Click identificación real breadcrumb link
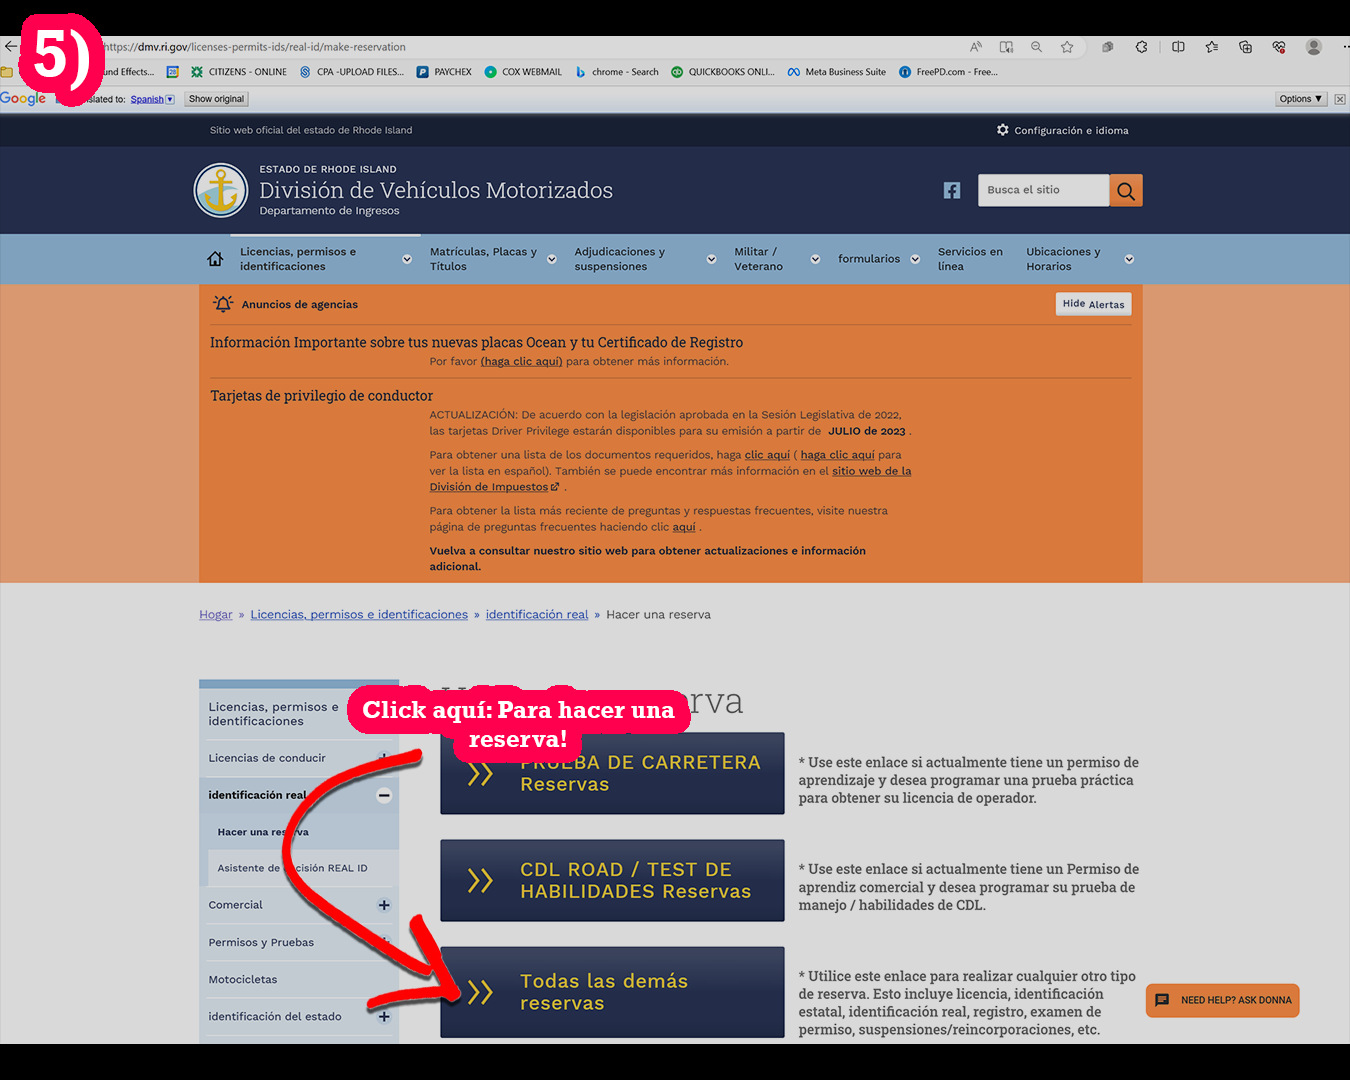This screenshot has width=1350, height=1080. pyautogui.click(x=537, y=615)
